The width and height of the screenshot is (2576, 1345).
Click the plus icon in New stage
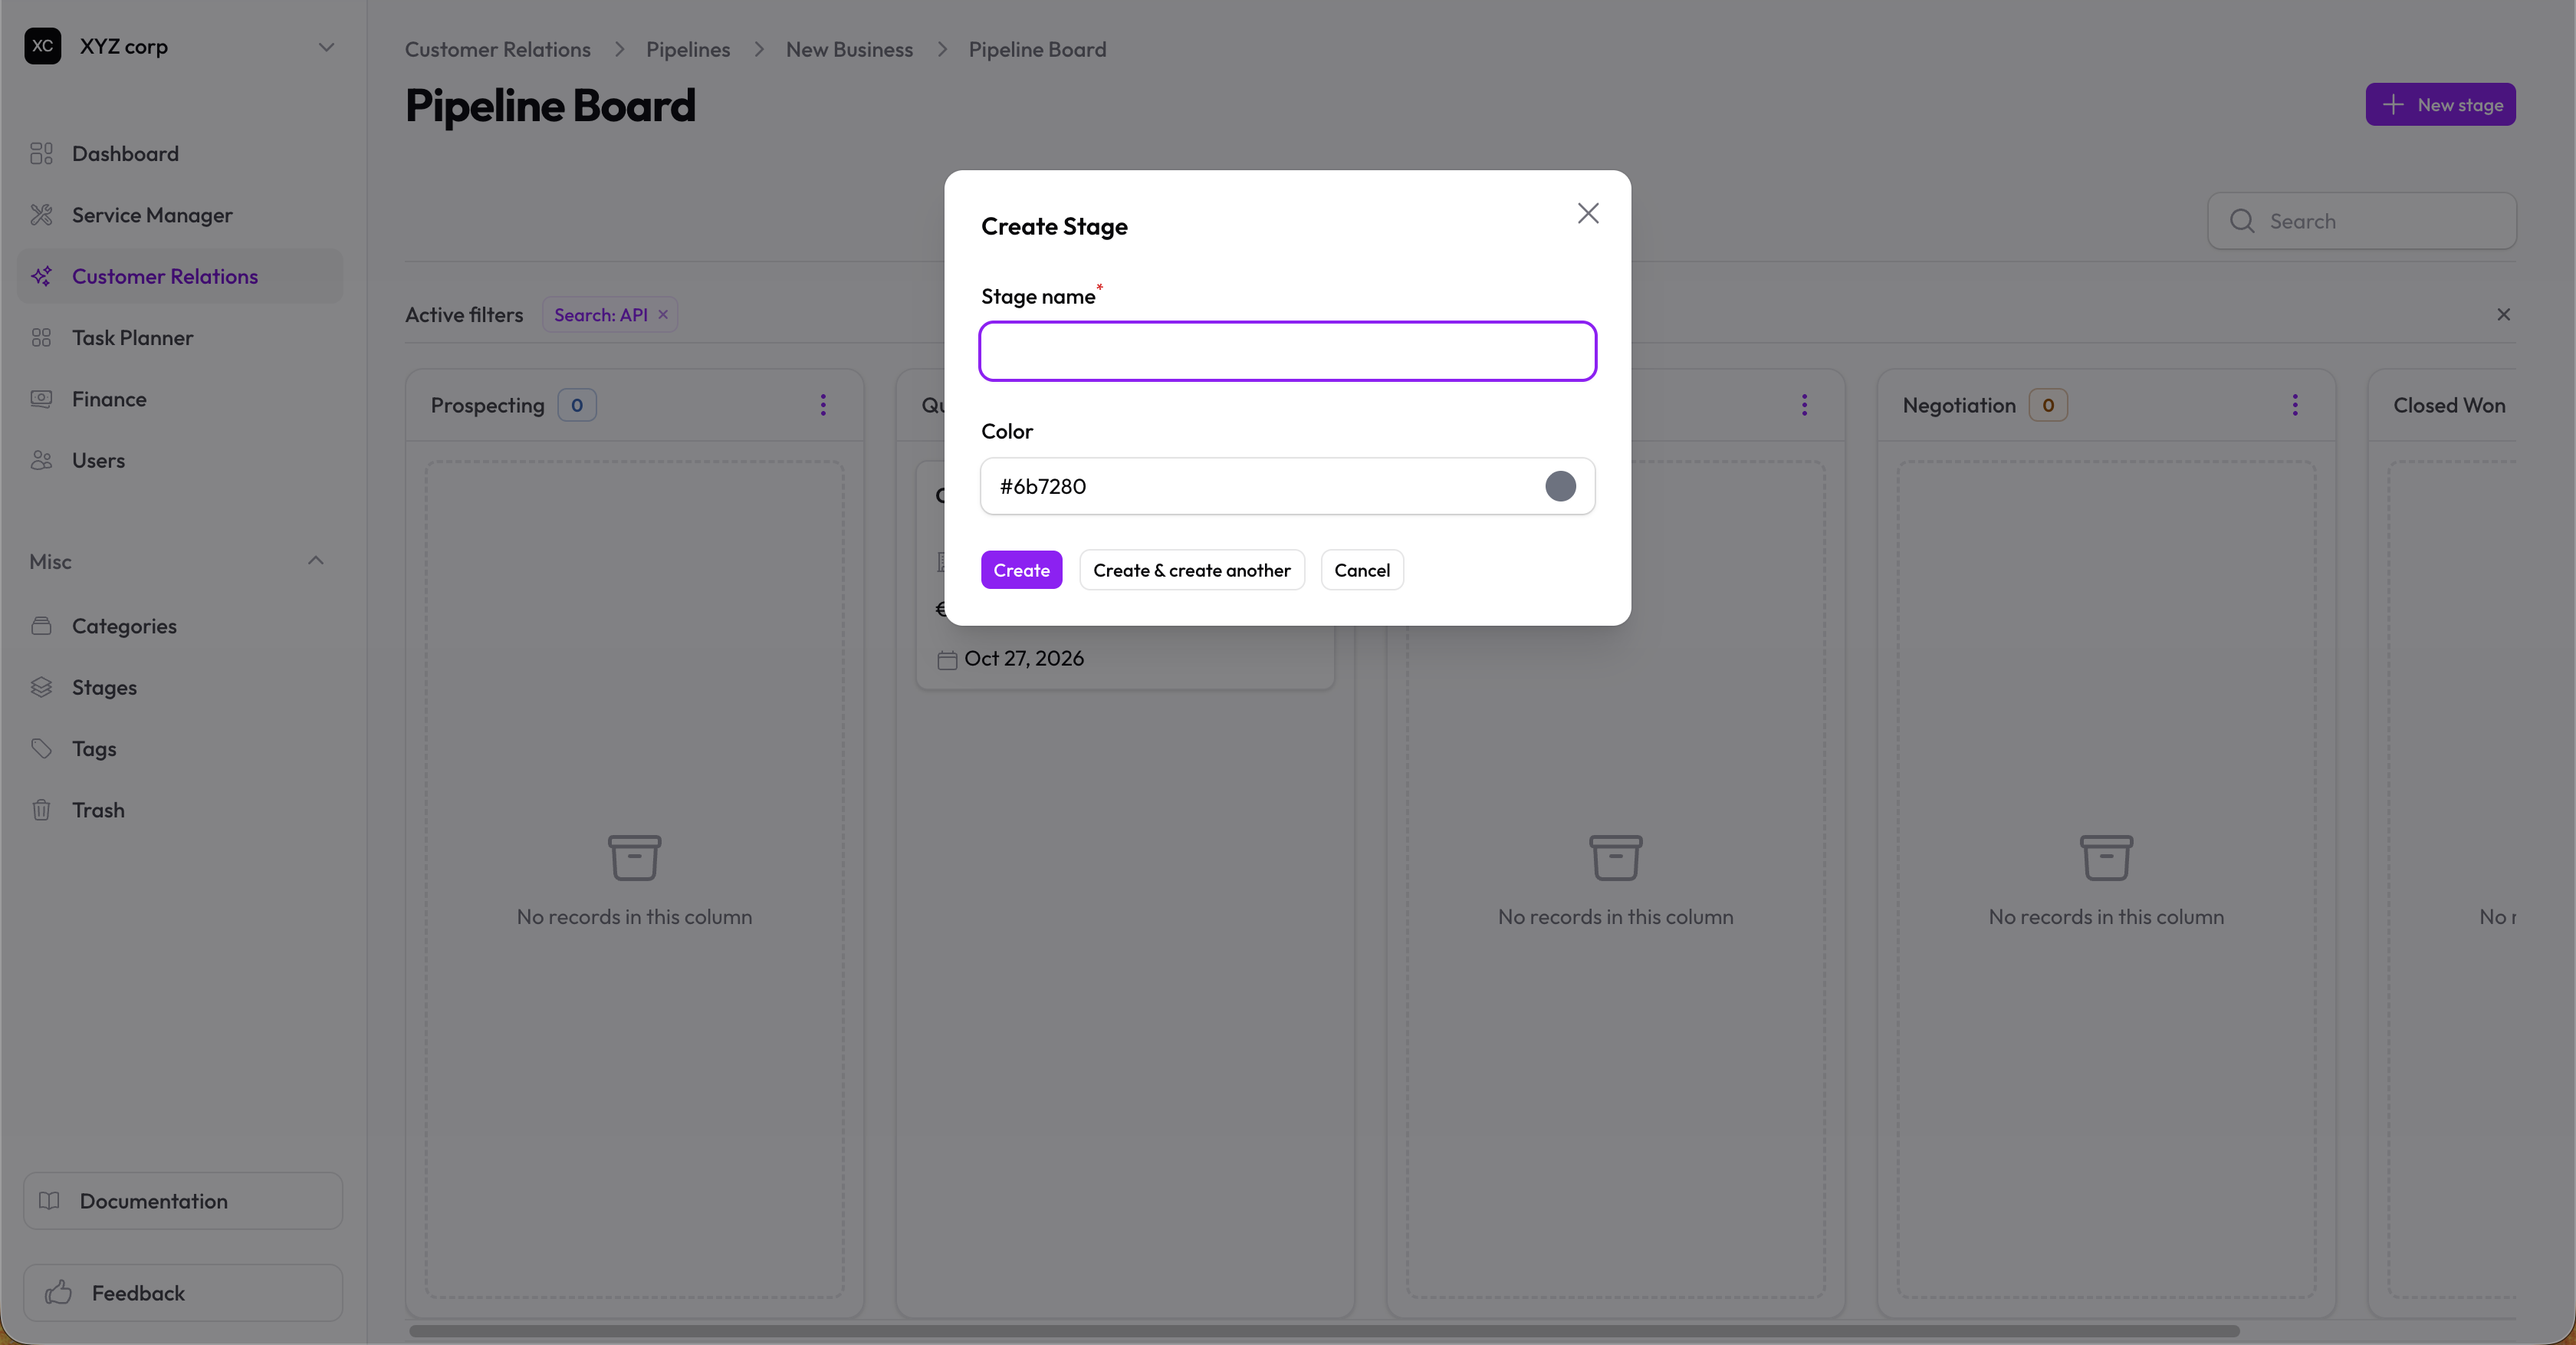coord(2393,104)
